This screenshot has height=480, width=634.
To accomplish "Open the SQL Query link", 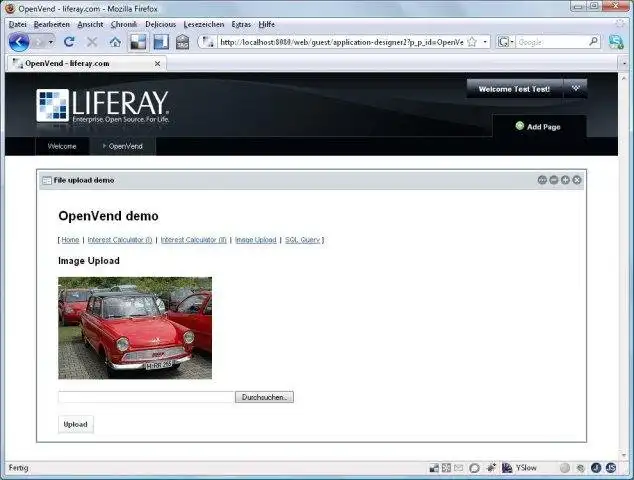I will pos(302,240).
